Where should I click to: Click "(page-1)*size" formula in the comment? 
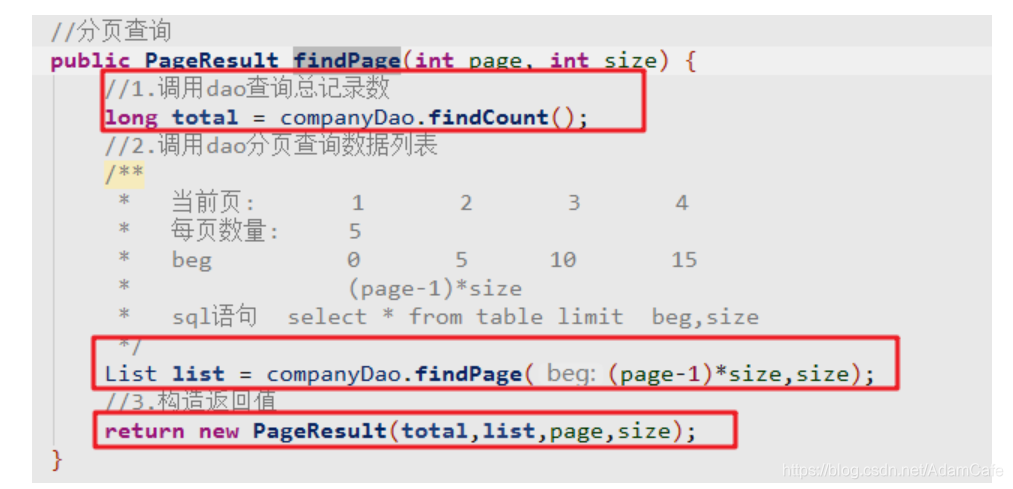click(x=435, y=288)
